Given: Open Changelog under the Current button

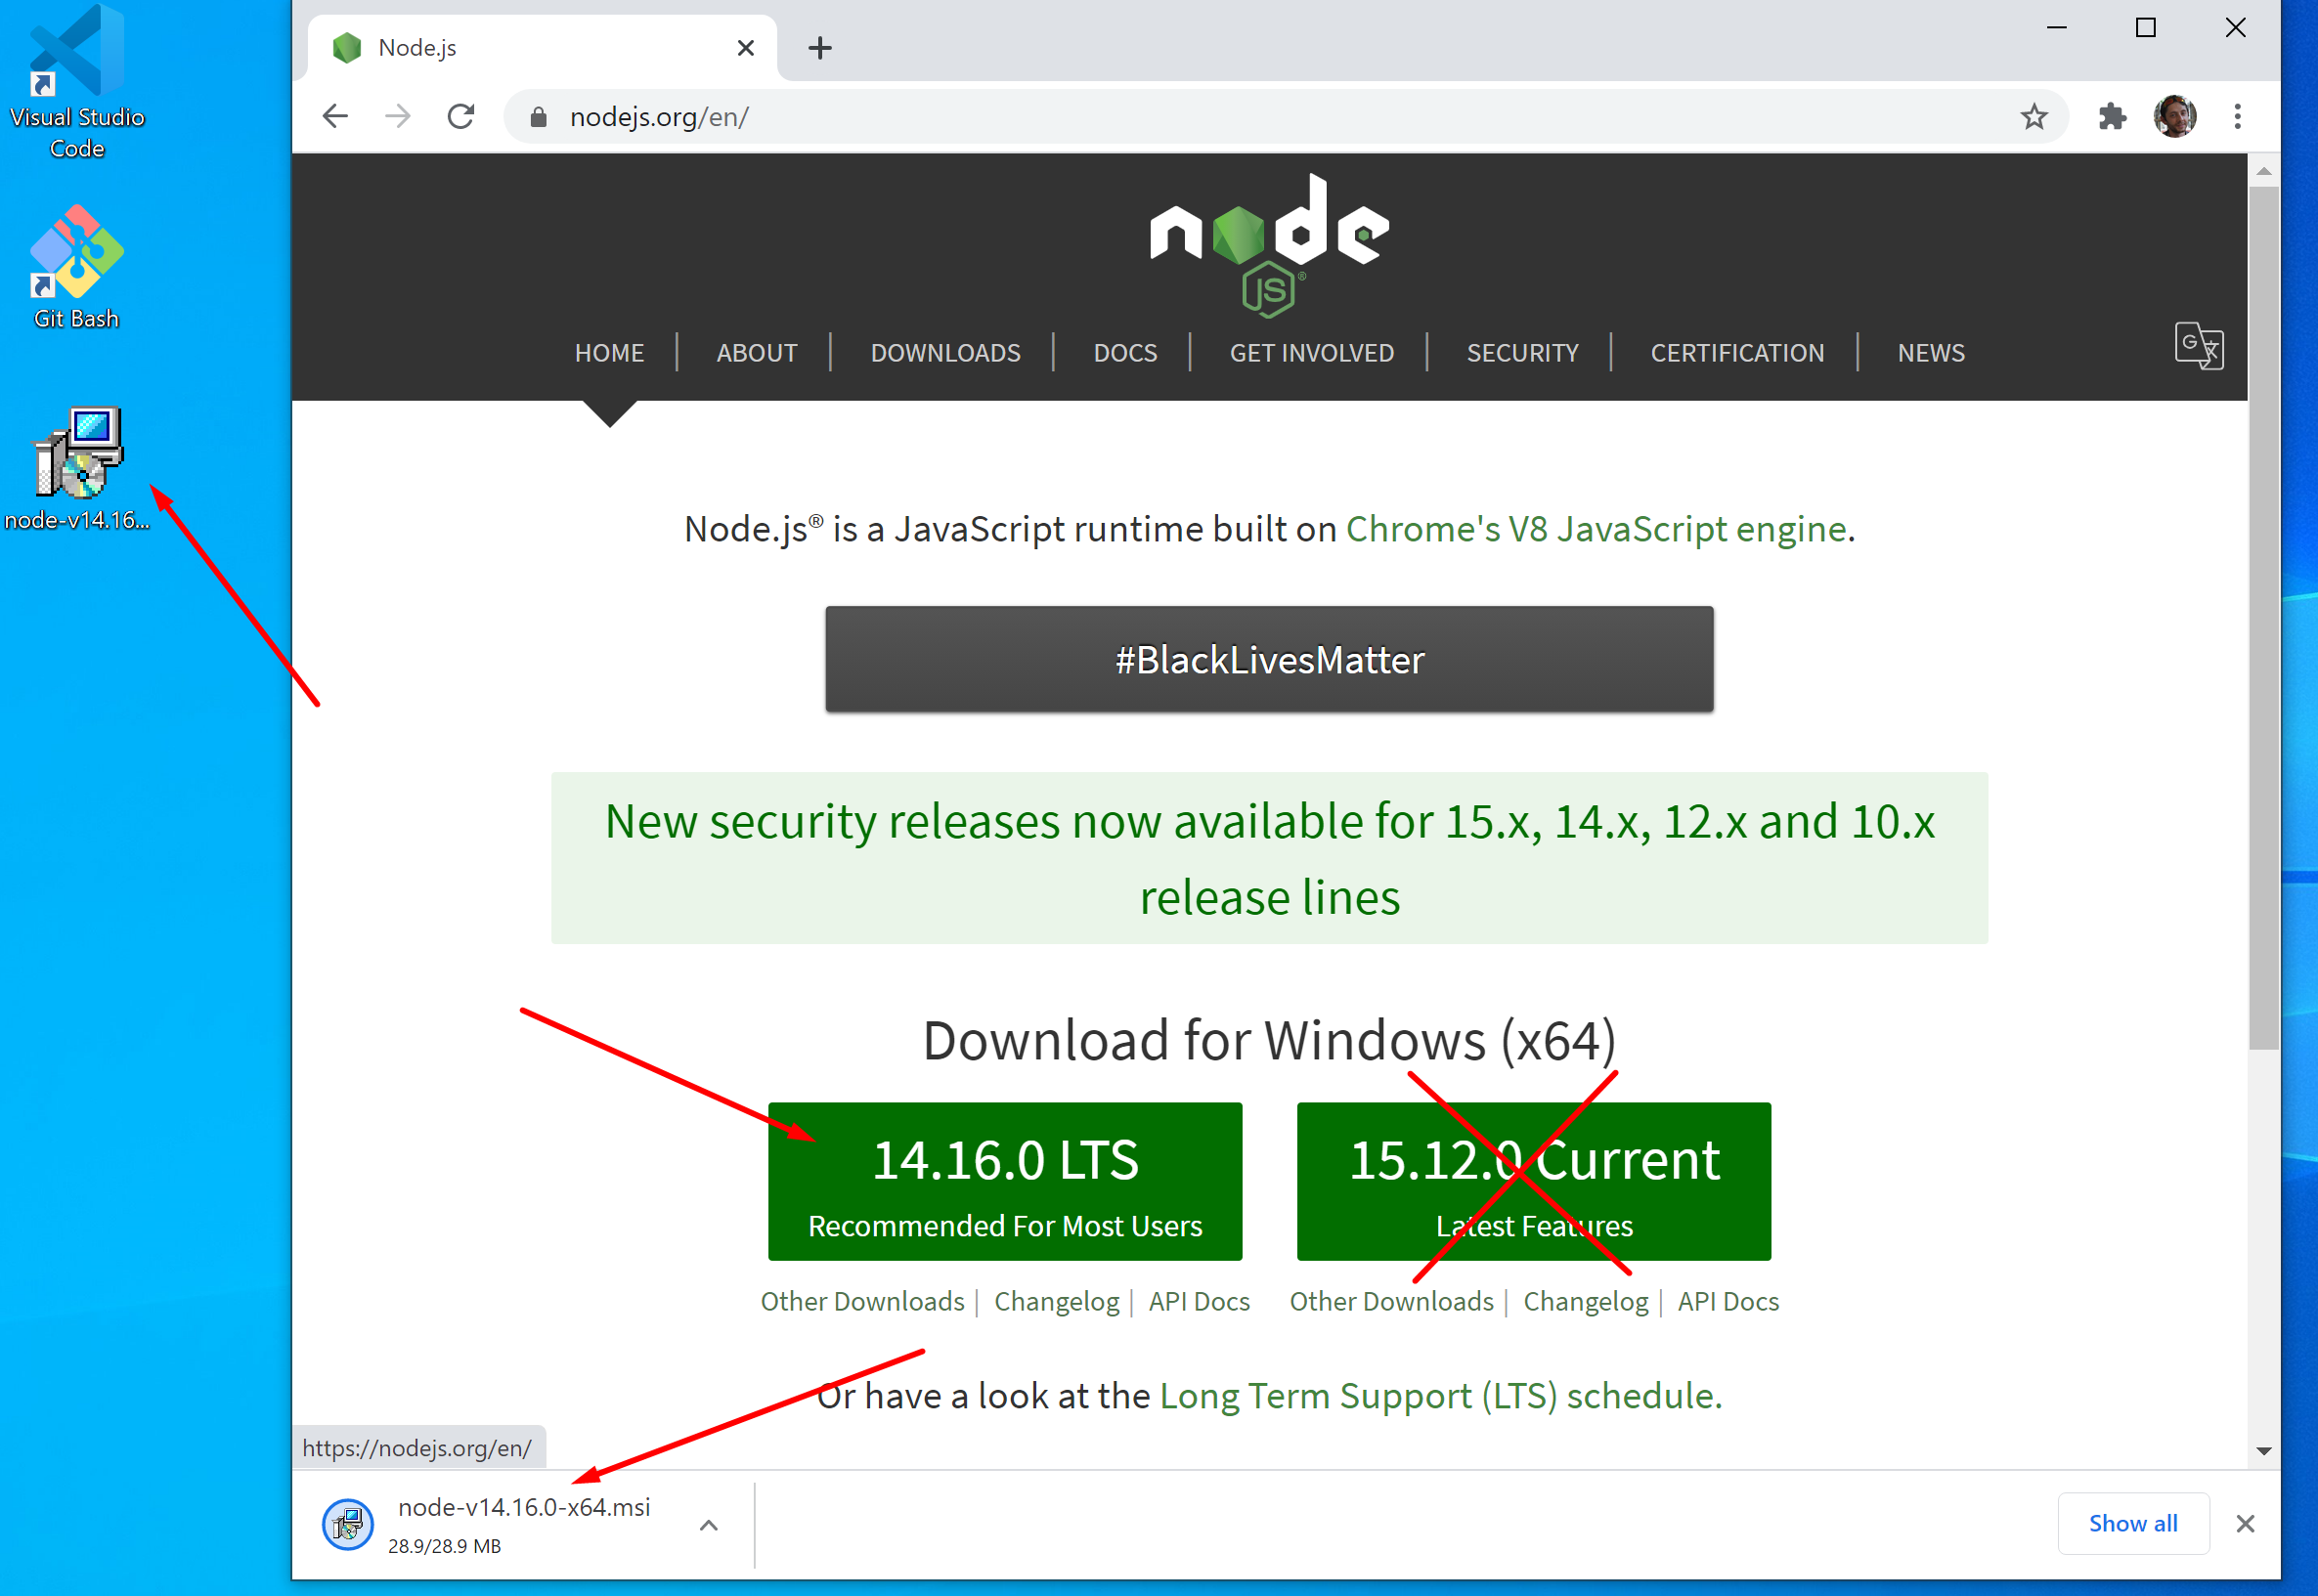Looking at the screenshot, I should tap(1585, 1301).
